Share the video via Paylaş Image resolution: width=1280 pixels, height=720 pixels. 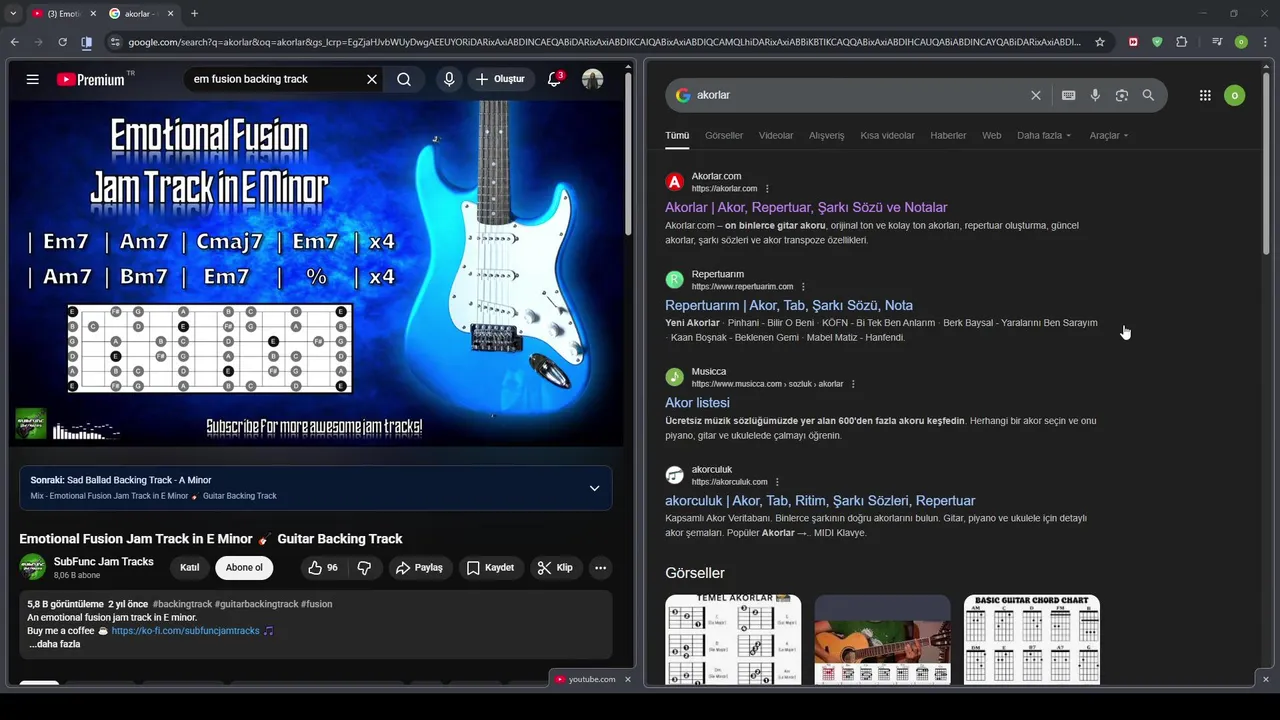419,568
